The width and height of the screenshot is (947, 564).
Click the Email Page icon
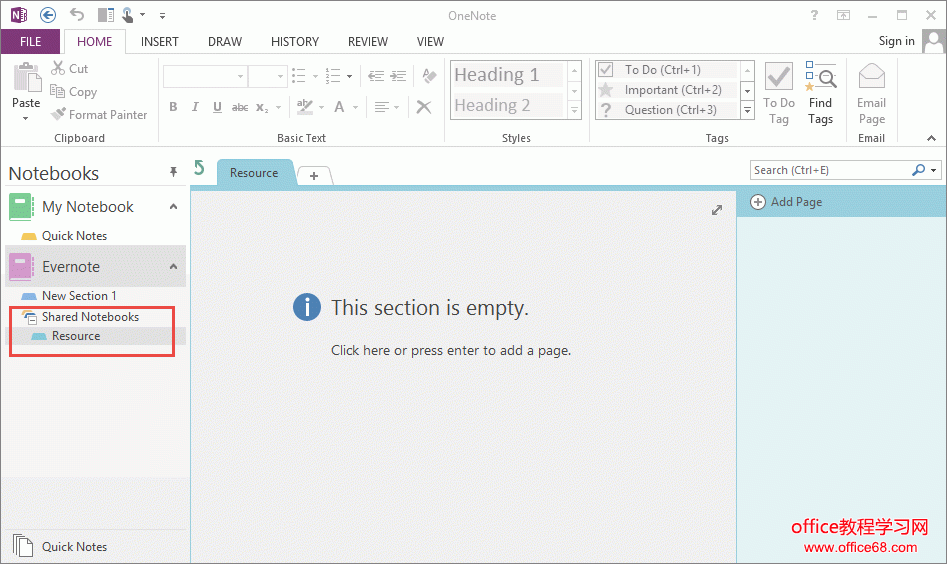coord(871,94)
